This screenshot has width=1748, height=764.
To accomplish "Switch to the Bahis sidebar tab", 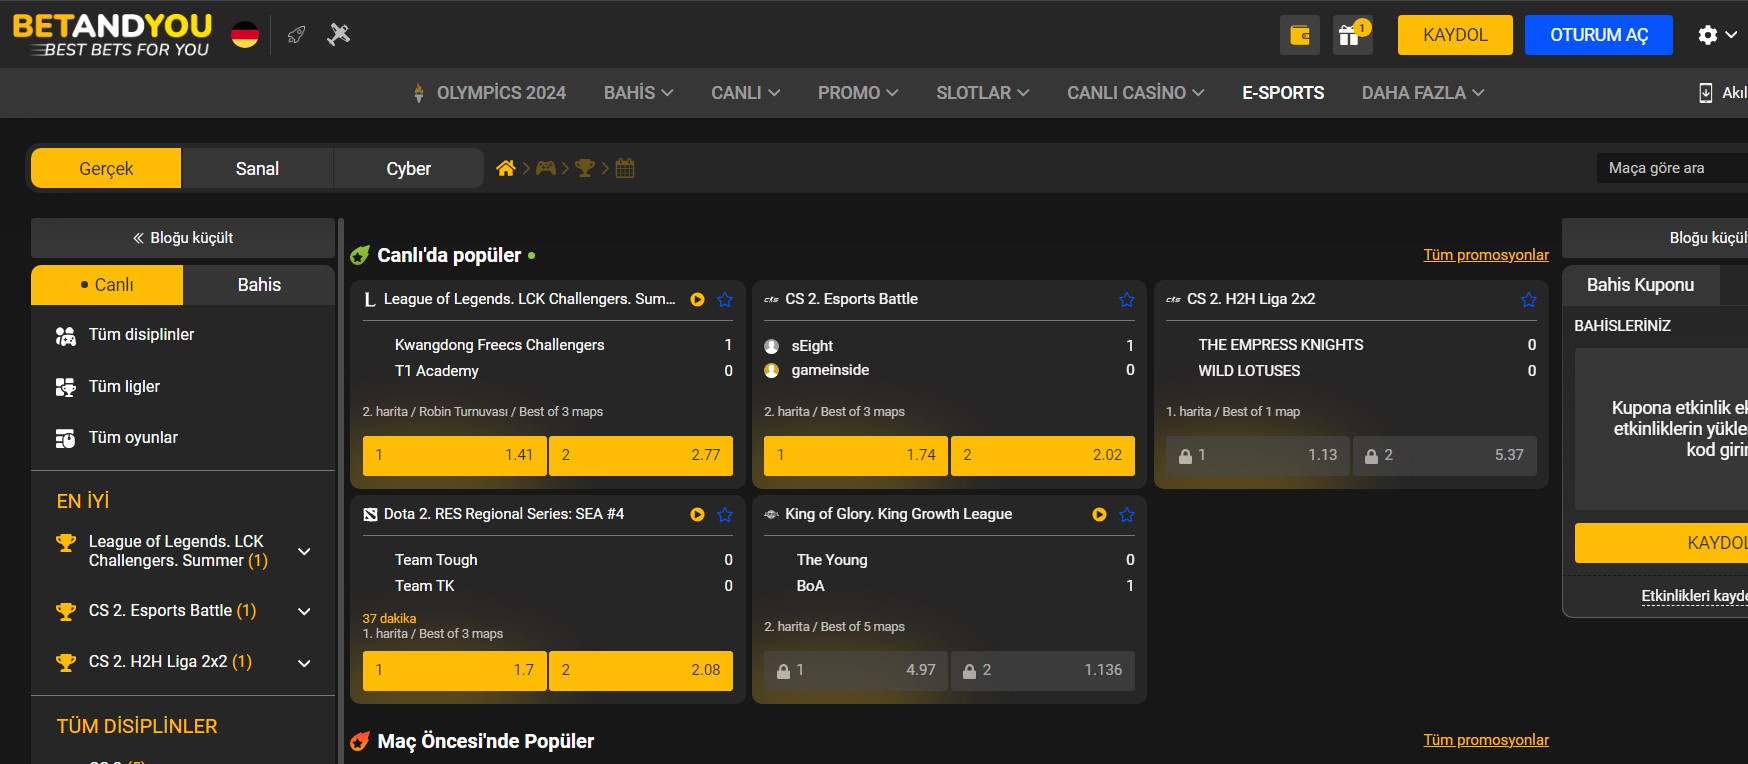I will [259, 285].
